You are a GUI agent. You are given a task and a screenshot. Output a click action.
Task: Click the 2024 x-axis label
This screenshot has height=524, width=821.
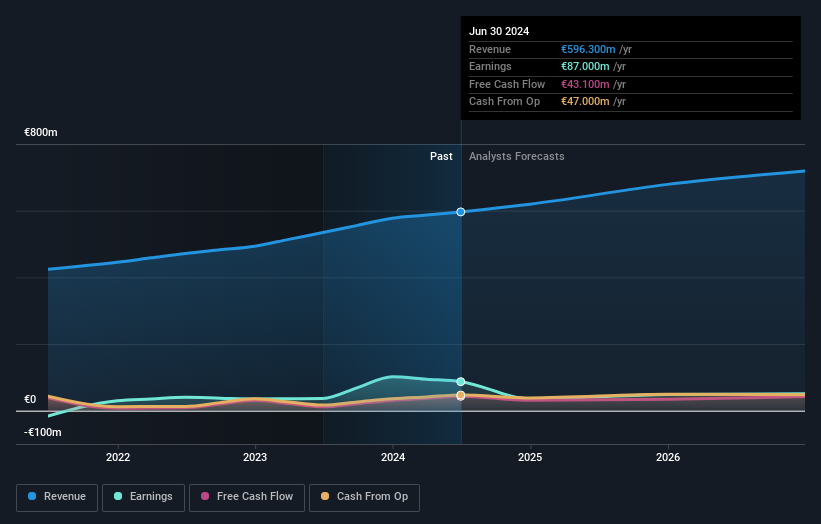coord(393,458)
